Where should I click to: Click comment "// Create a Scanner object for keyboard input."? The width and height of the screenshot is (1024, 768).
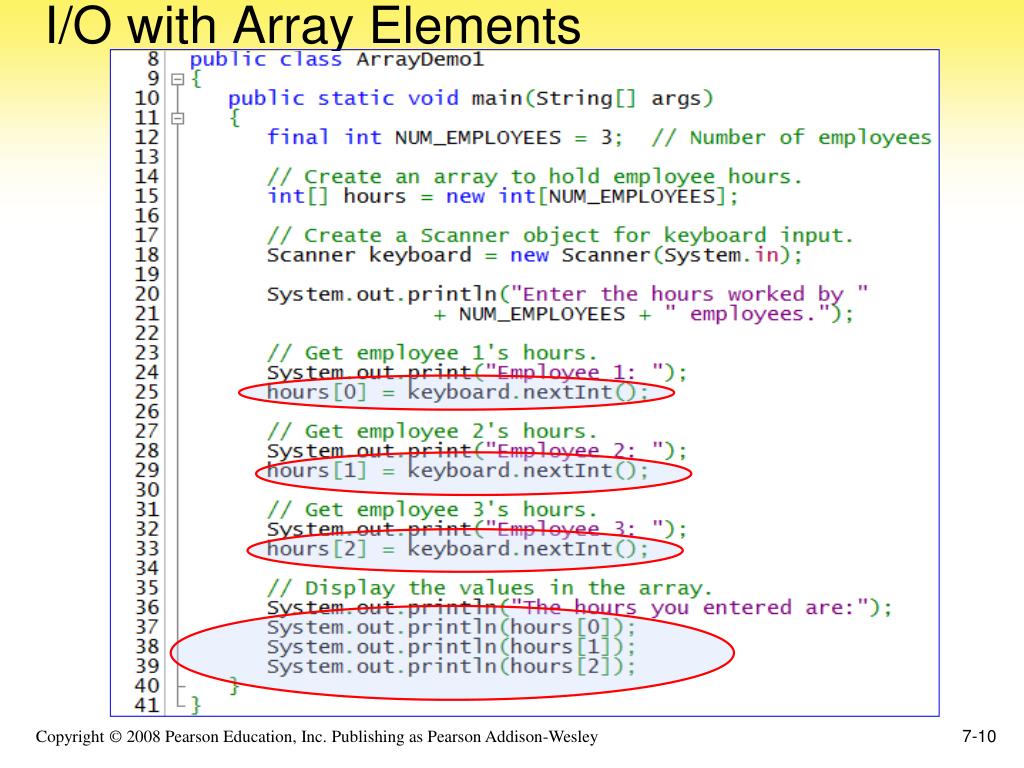pos(560,236)
